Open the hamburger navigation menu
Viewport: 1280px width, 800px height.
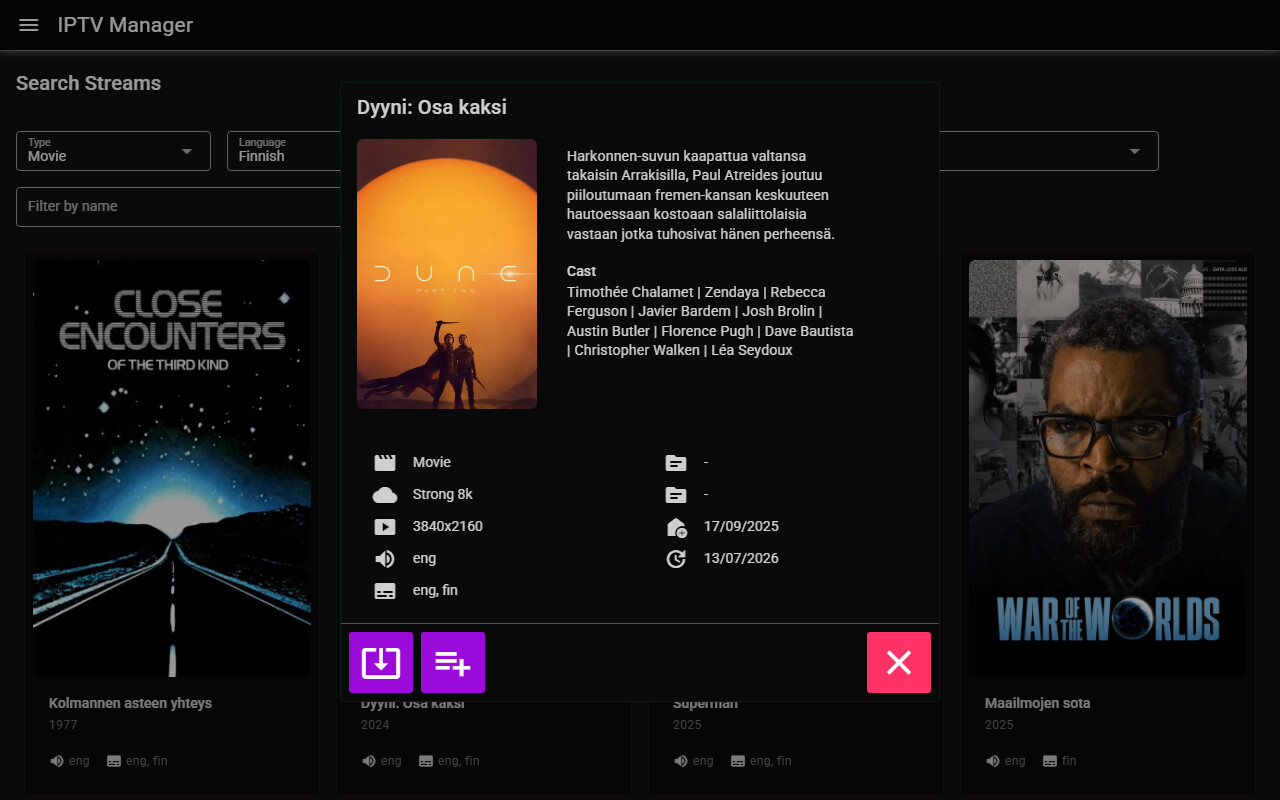(x=29, y=25)
